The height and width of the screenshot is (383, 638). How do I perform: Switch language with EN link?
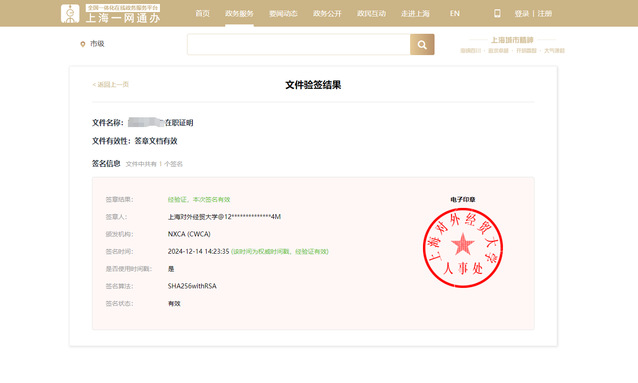[454, 13]
